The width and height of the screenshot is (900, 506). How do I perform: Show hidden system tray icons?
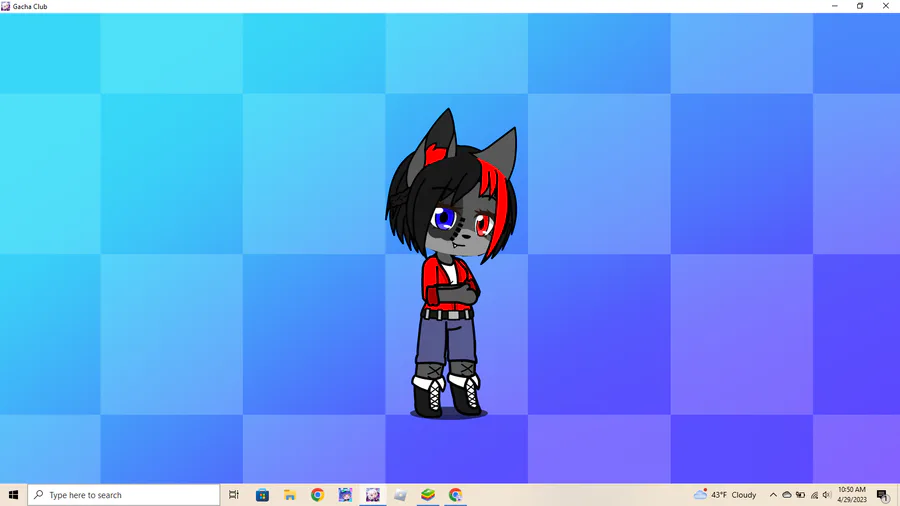click(773, 495)
